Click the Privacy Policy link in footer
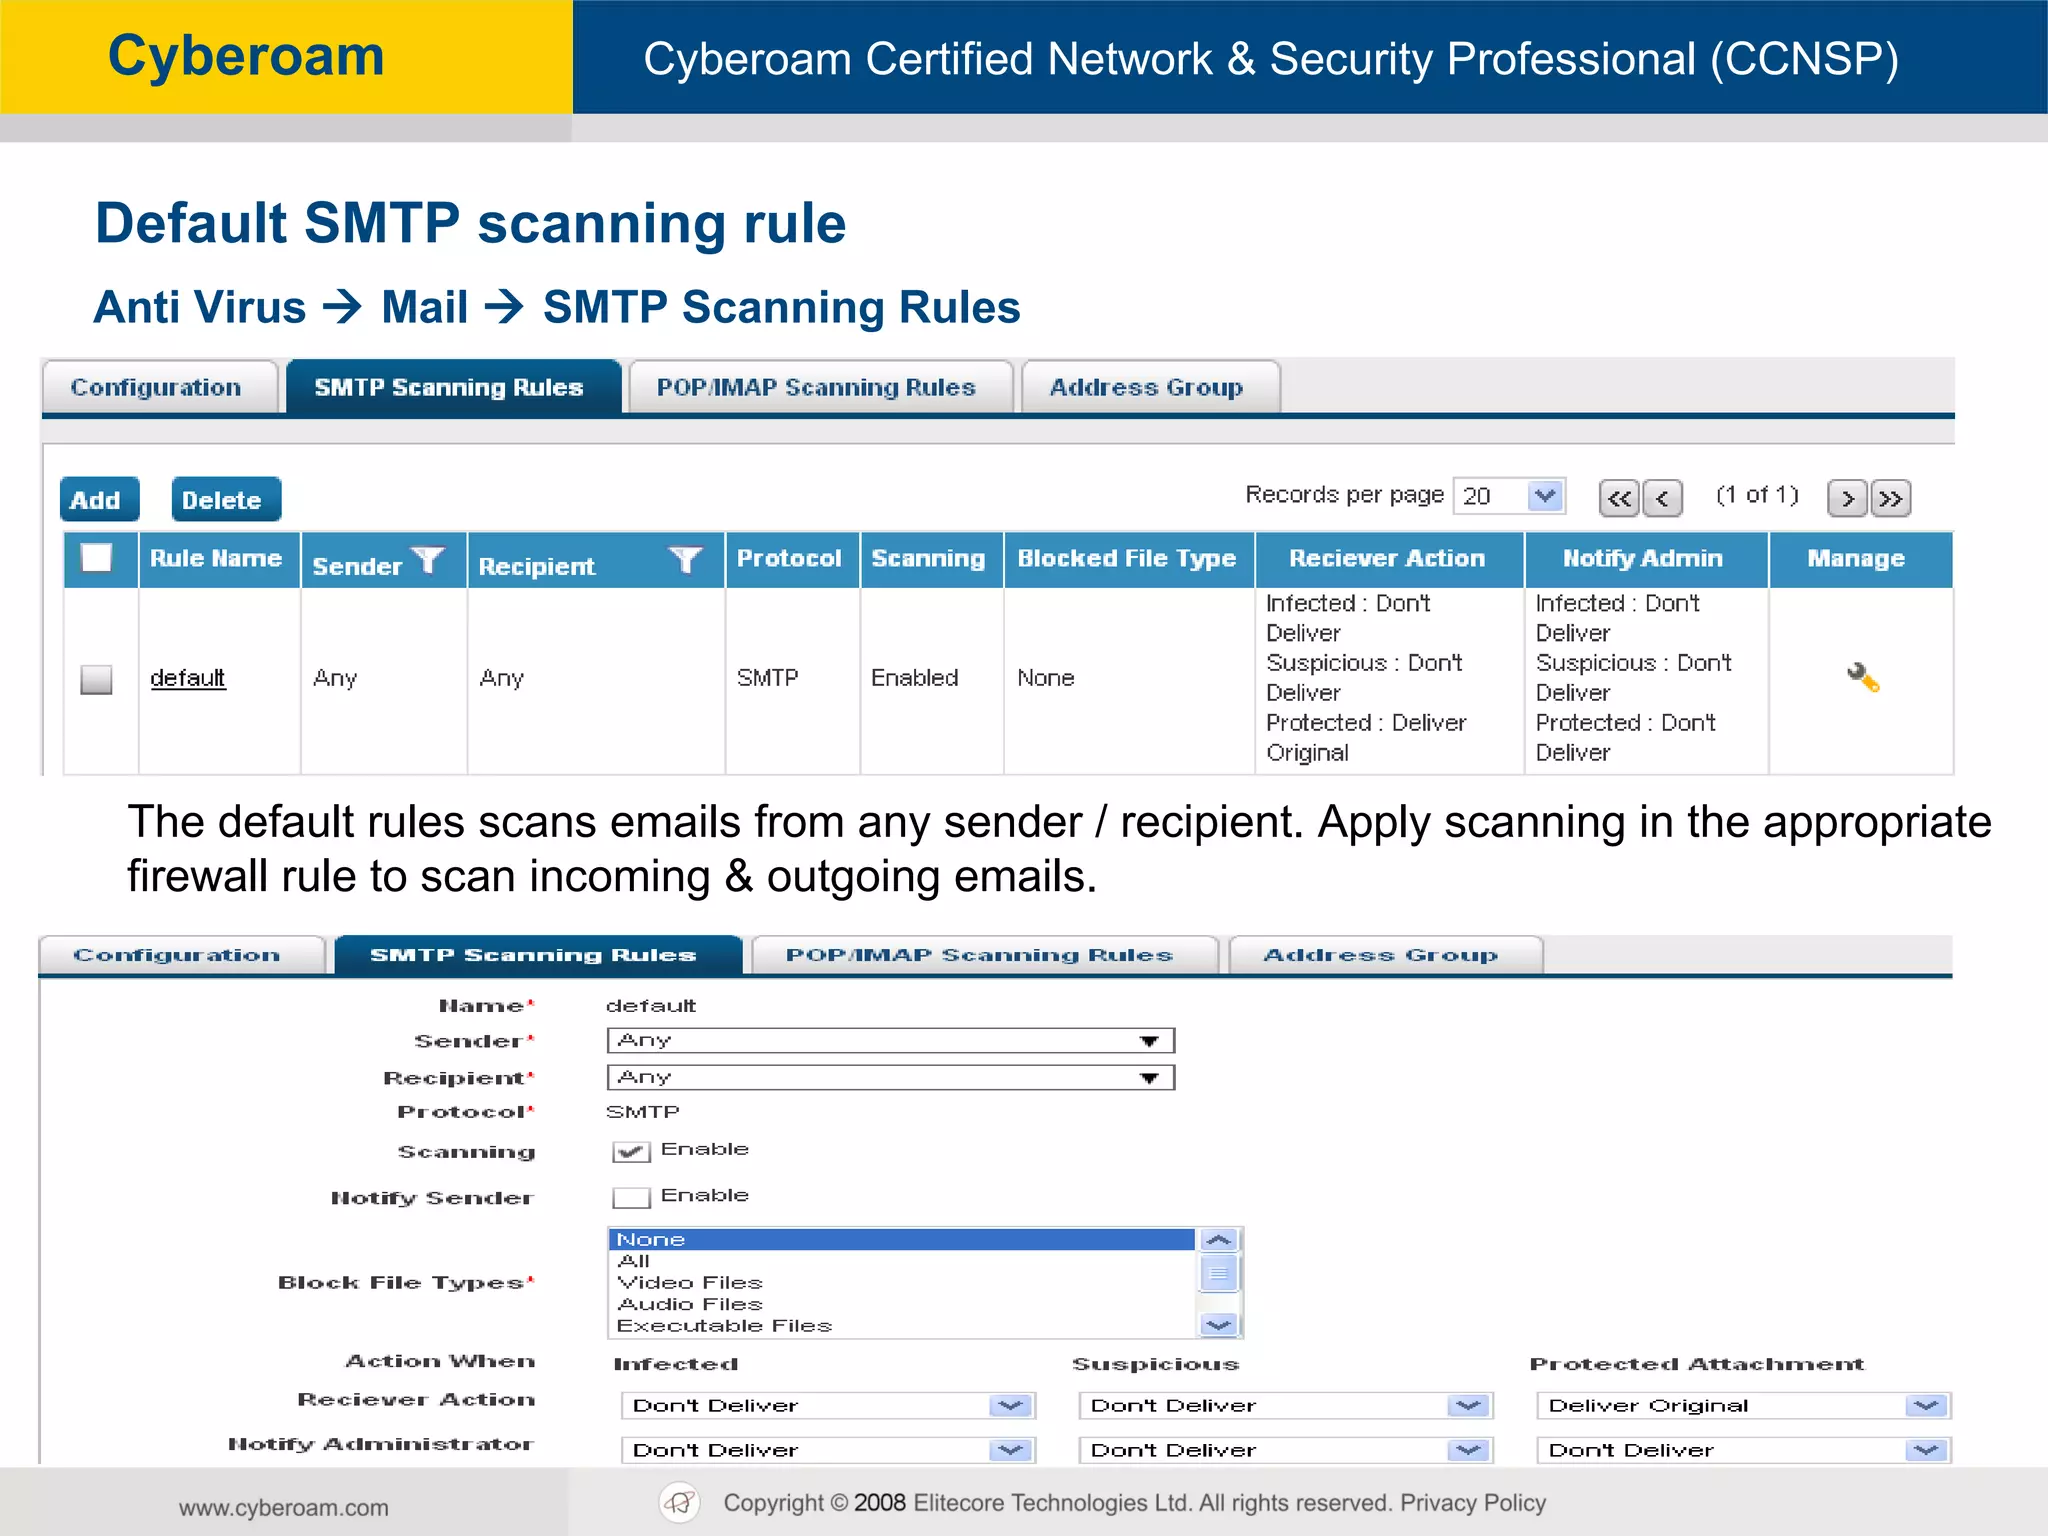Screen dimensions: 2048x1536 coord(1472,1502)
